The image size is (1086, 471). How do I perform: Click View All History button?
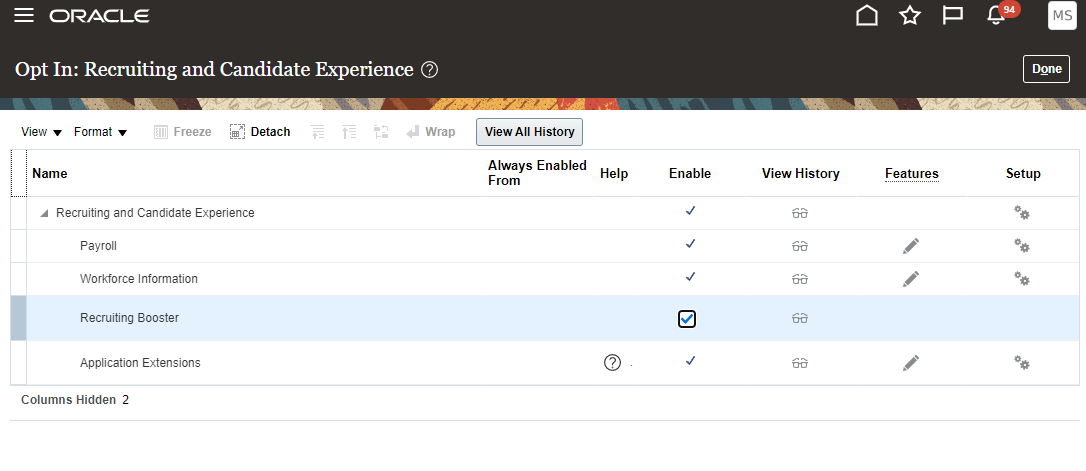tap(529, 132)
